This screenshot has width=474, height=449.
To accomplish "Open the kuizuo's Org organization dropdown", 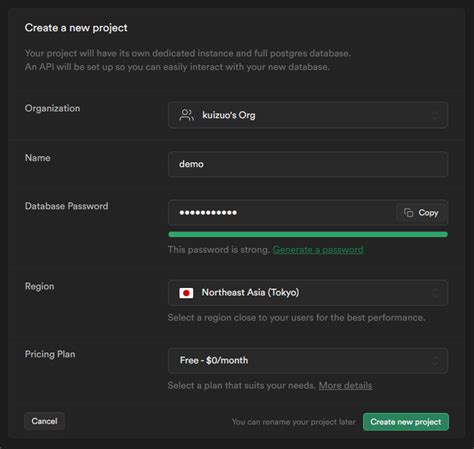I will click(308, 115).
